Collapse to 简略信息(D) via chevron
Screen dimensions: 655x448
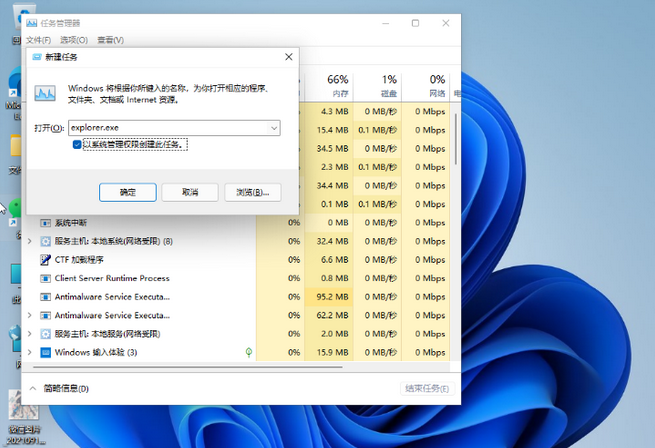[33, 389]
